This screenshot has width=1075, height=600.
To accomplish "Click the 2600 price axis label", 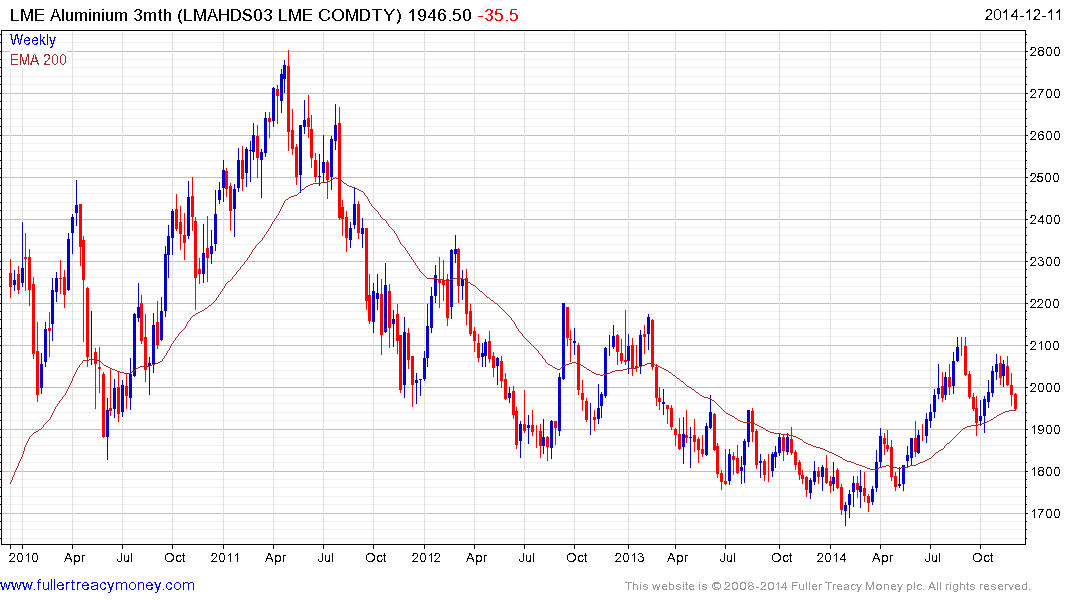I will (1045, 136).
